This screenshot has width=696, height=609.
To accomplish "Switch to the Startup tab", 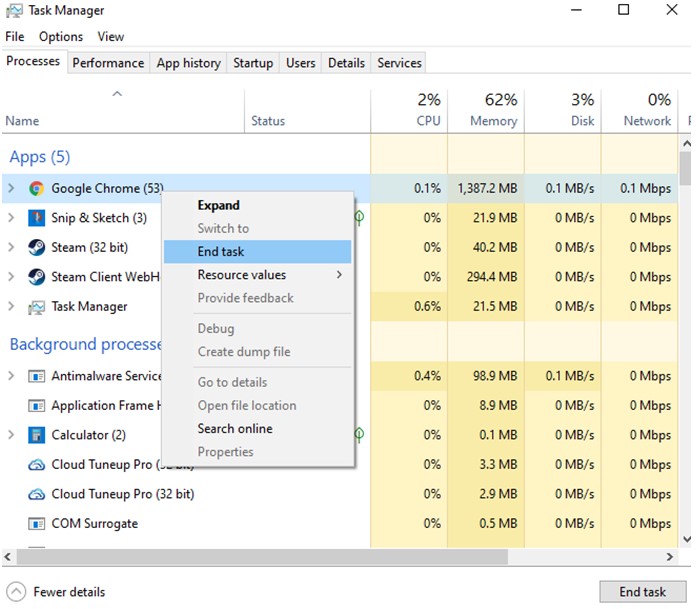I will [253, 63].
